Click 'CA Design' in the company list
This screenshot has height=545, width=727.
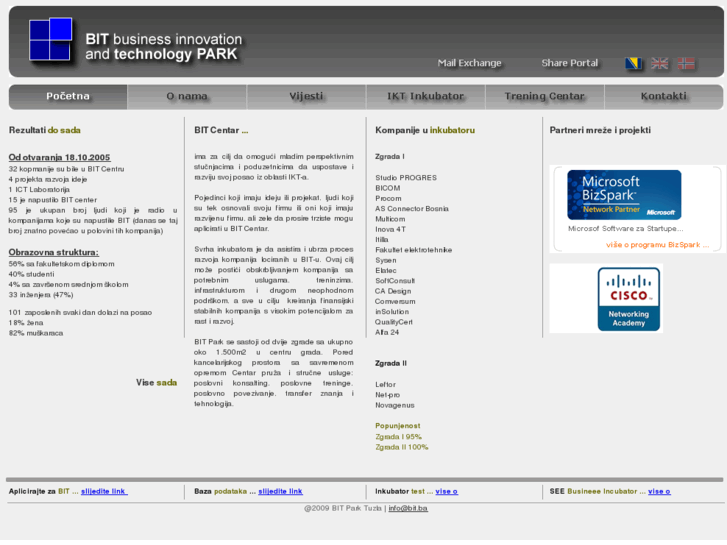tap(393, 291)
